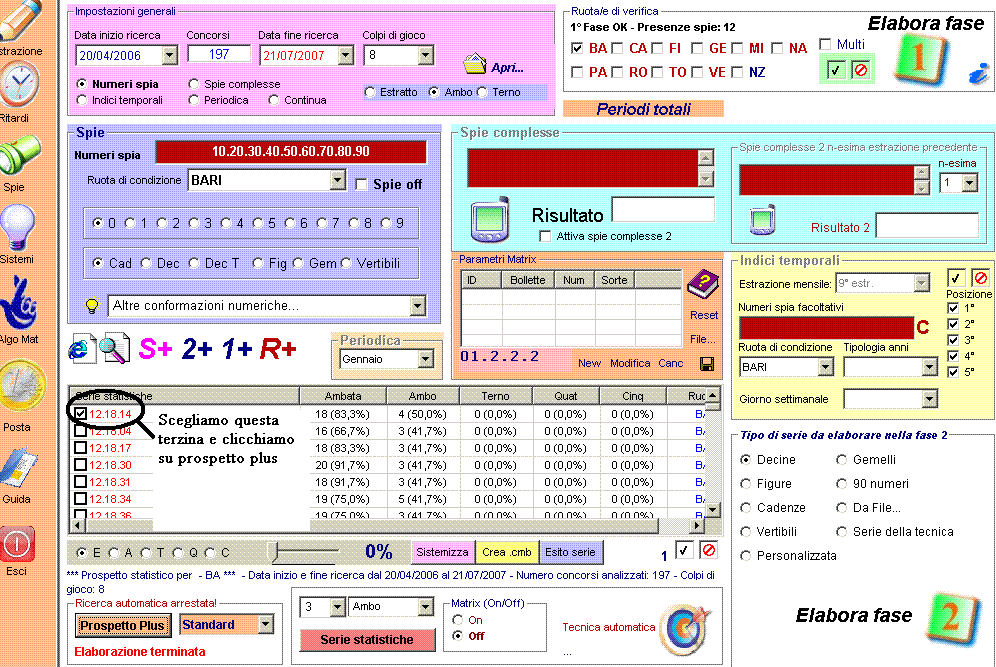Click the Matrix save floppy icon
This screenshot has height=667, width=996.
706,364
